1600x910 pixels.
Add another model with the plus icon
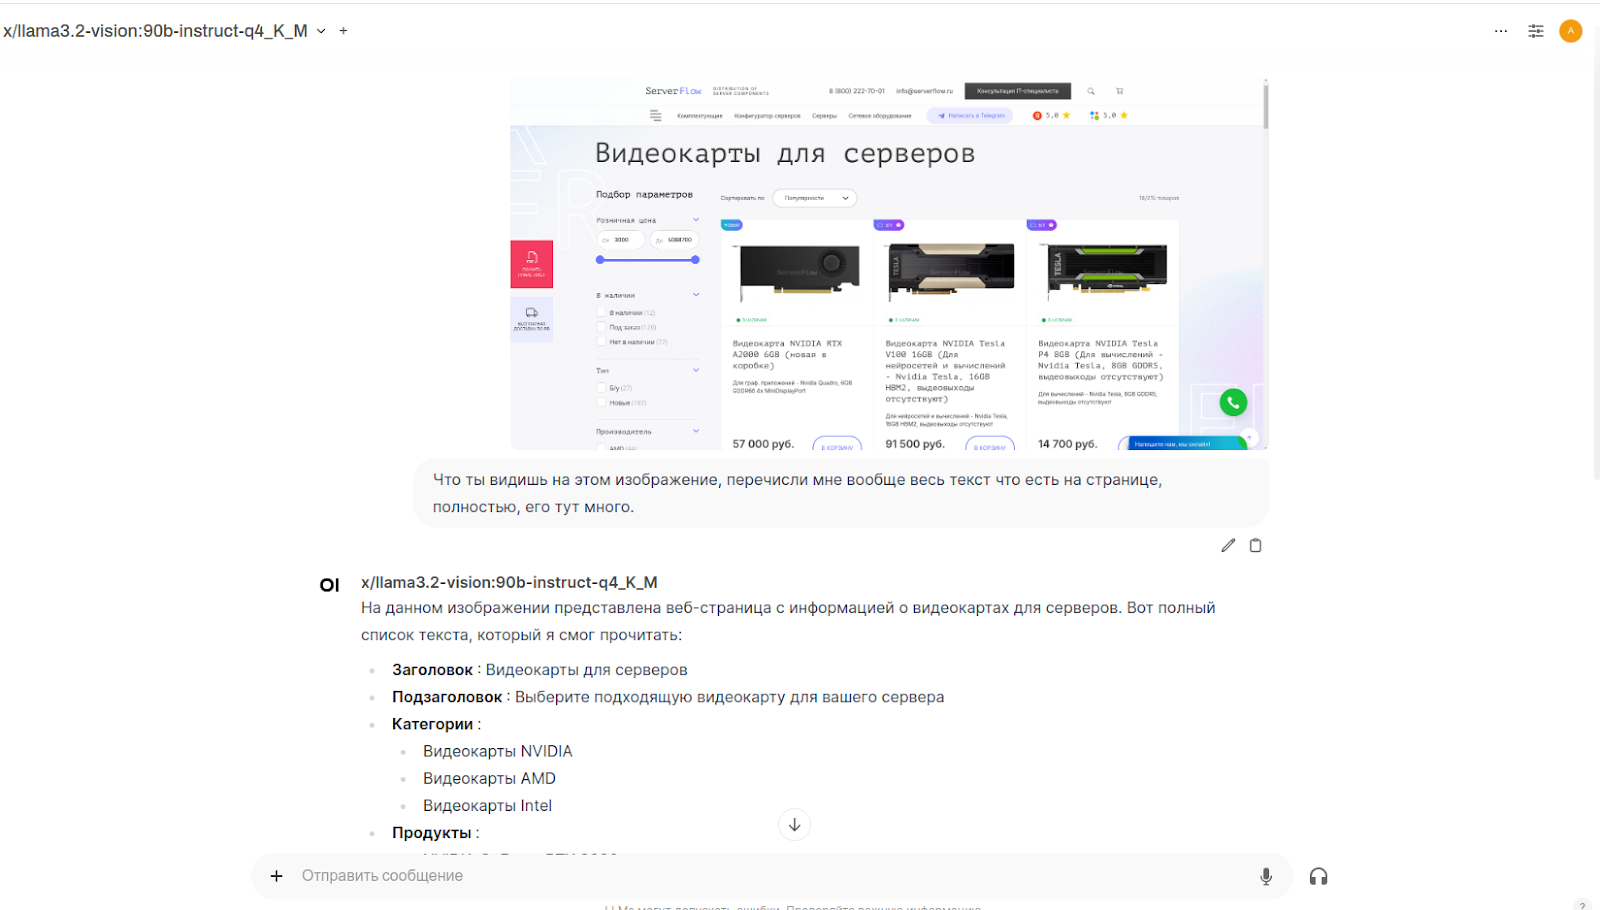tap(343, 31)
